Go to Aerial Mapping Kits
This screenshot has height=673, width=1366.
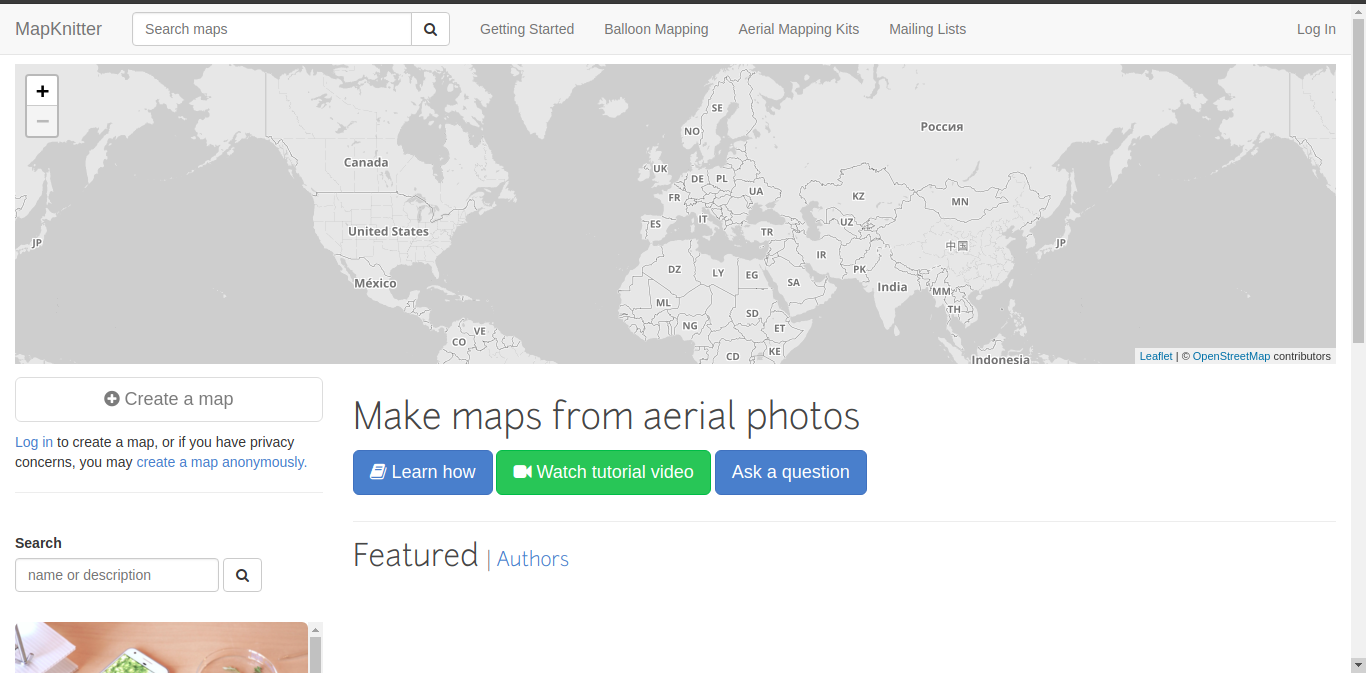tap(799, 29)
